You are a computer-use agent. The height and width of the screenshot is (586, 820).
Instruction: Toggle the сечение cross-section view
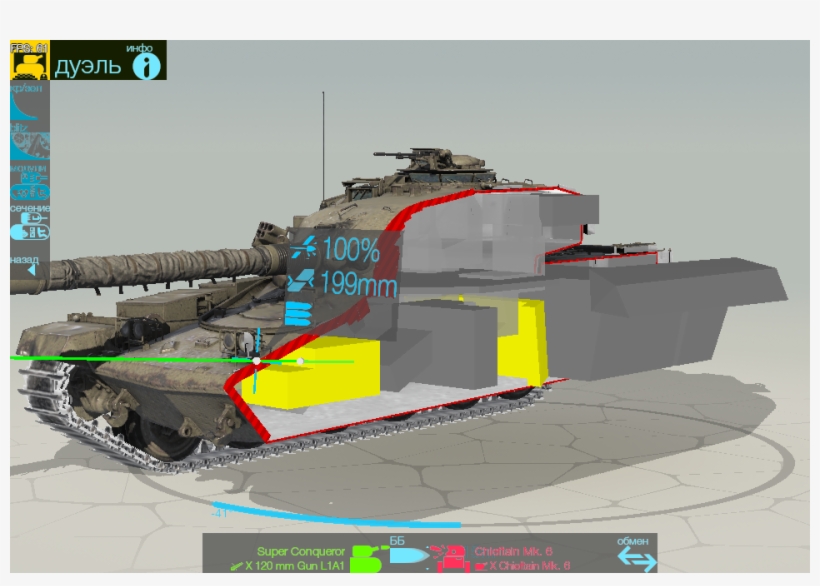(30, 223)
